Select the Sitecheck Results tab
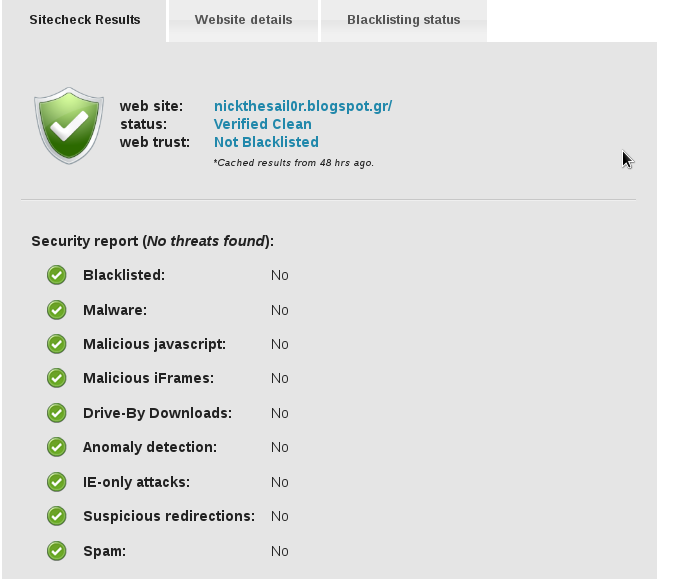 coord(85,20)
